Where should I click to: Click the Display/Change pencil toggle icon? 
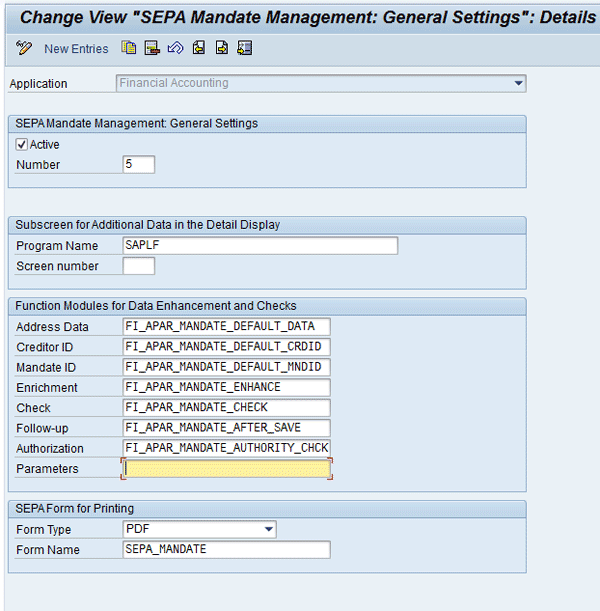tap(25, 48)
